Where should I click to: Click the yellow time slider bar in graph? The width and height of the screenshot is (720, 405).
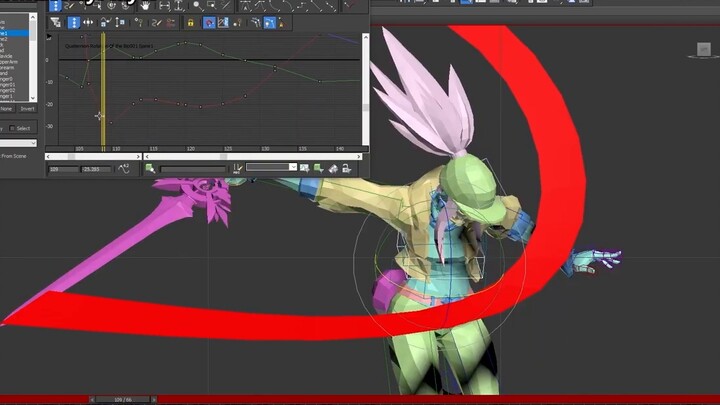103,92
